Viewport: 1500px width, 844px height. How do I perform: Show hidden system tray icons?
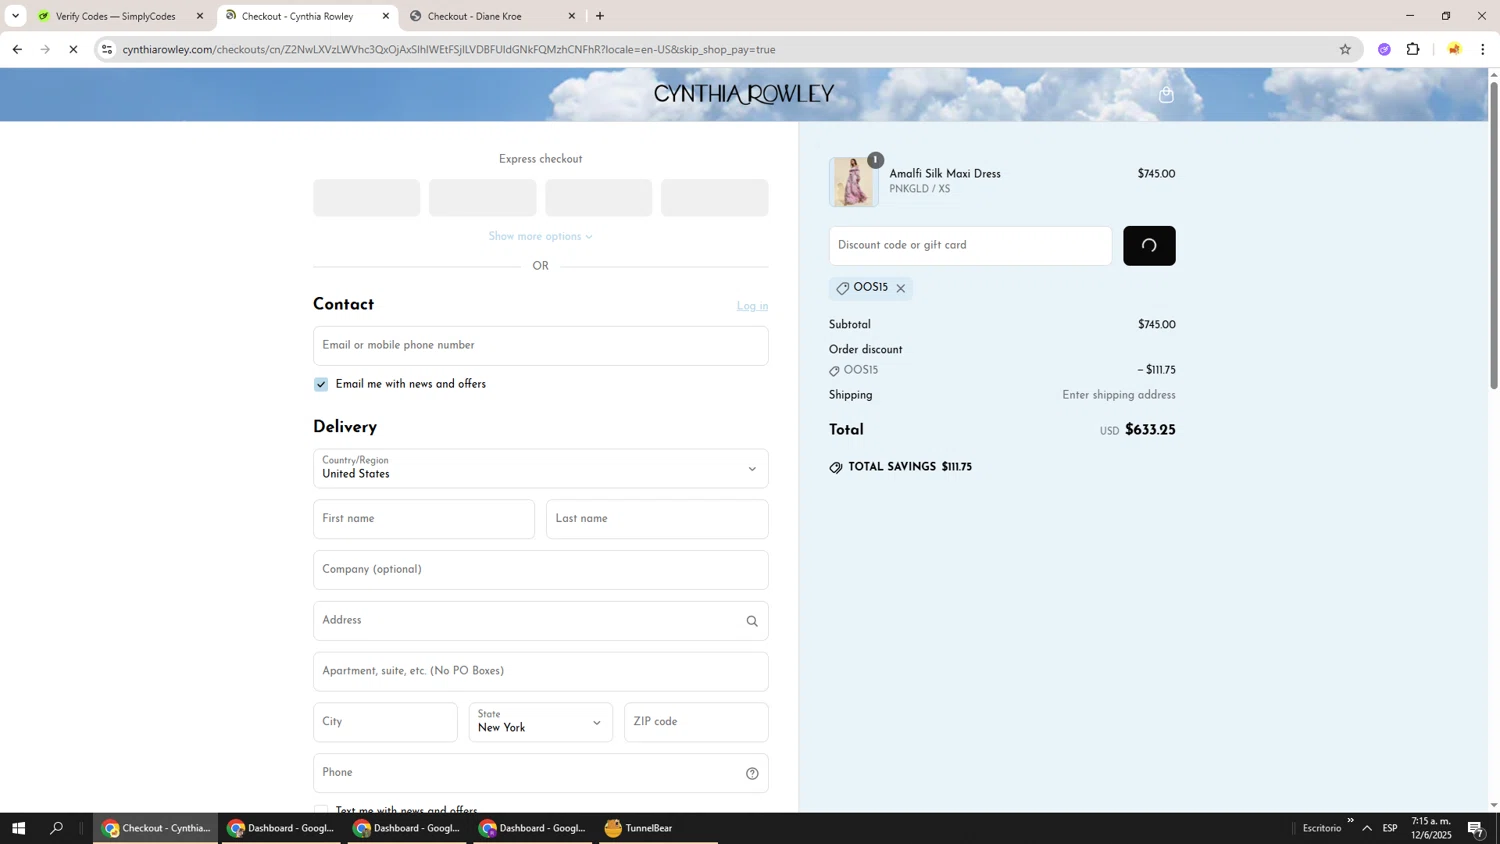(x=1367, y=828)
